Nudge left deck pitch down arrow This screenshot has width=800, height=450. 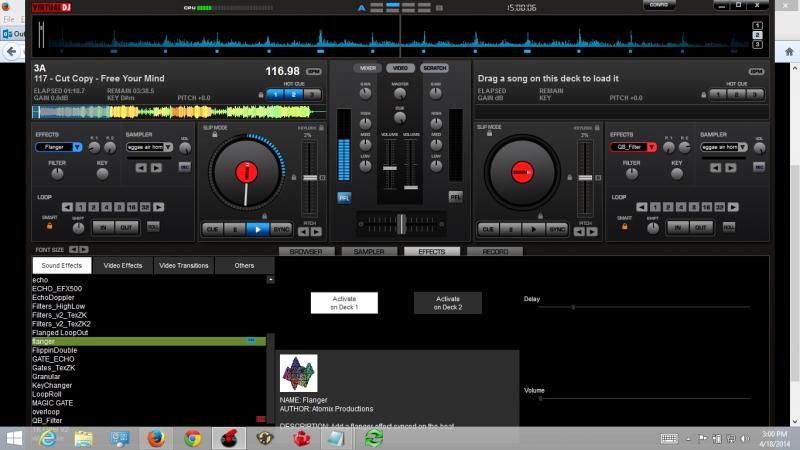[x=304, y=232]
